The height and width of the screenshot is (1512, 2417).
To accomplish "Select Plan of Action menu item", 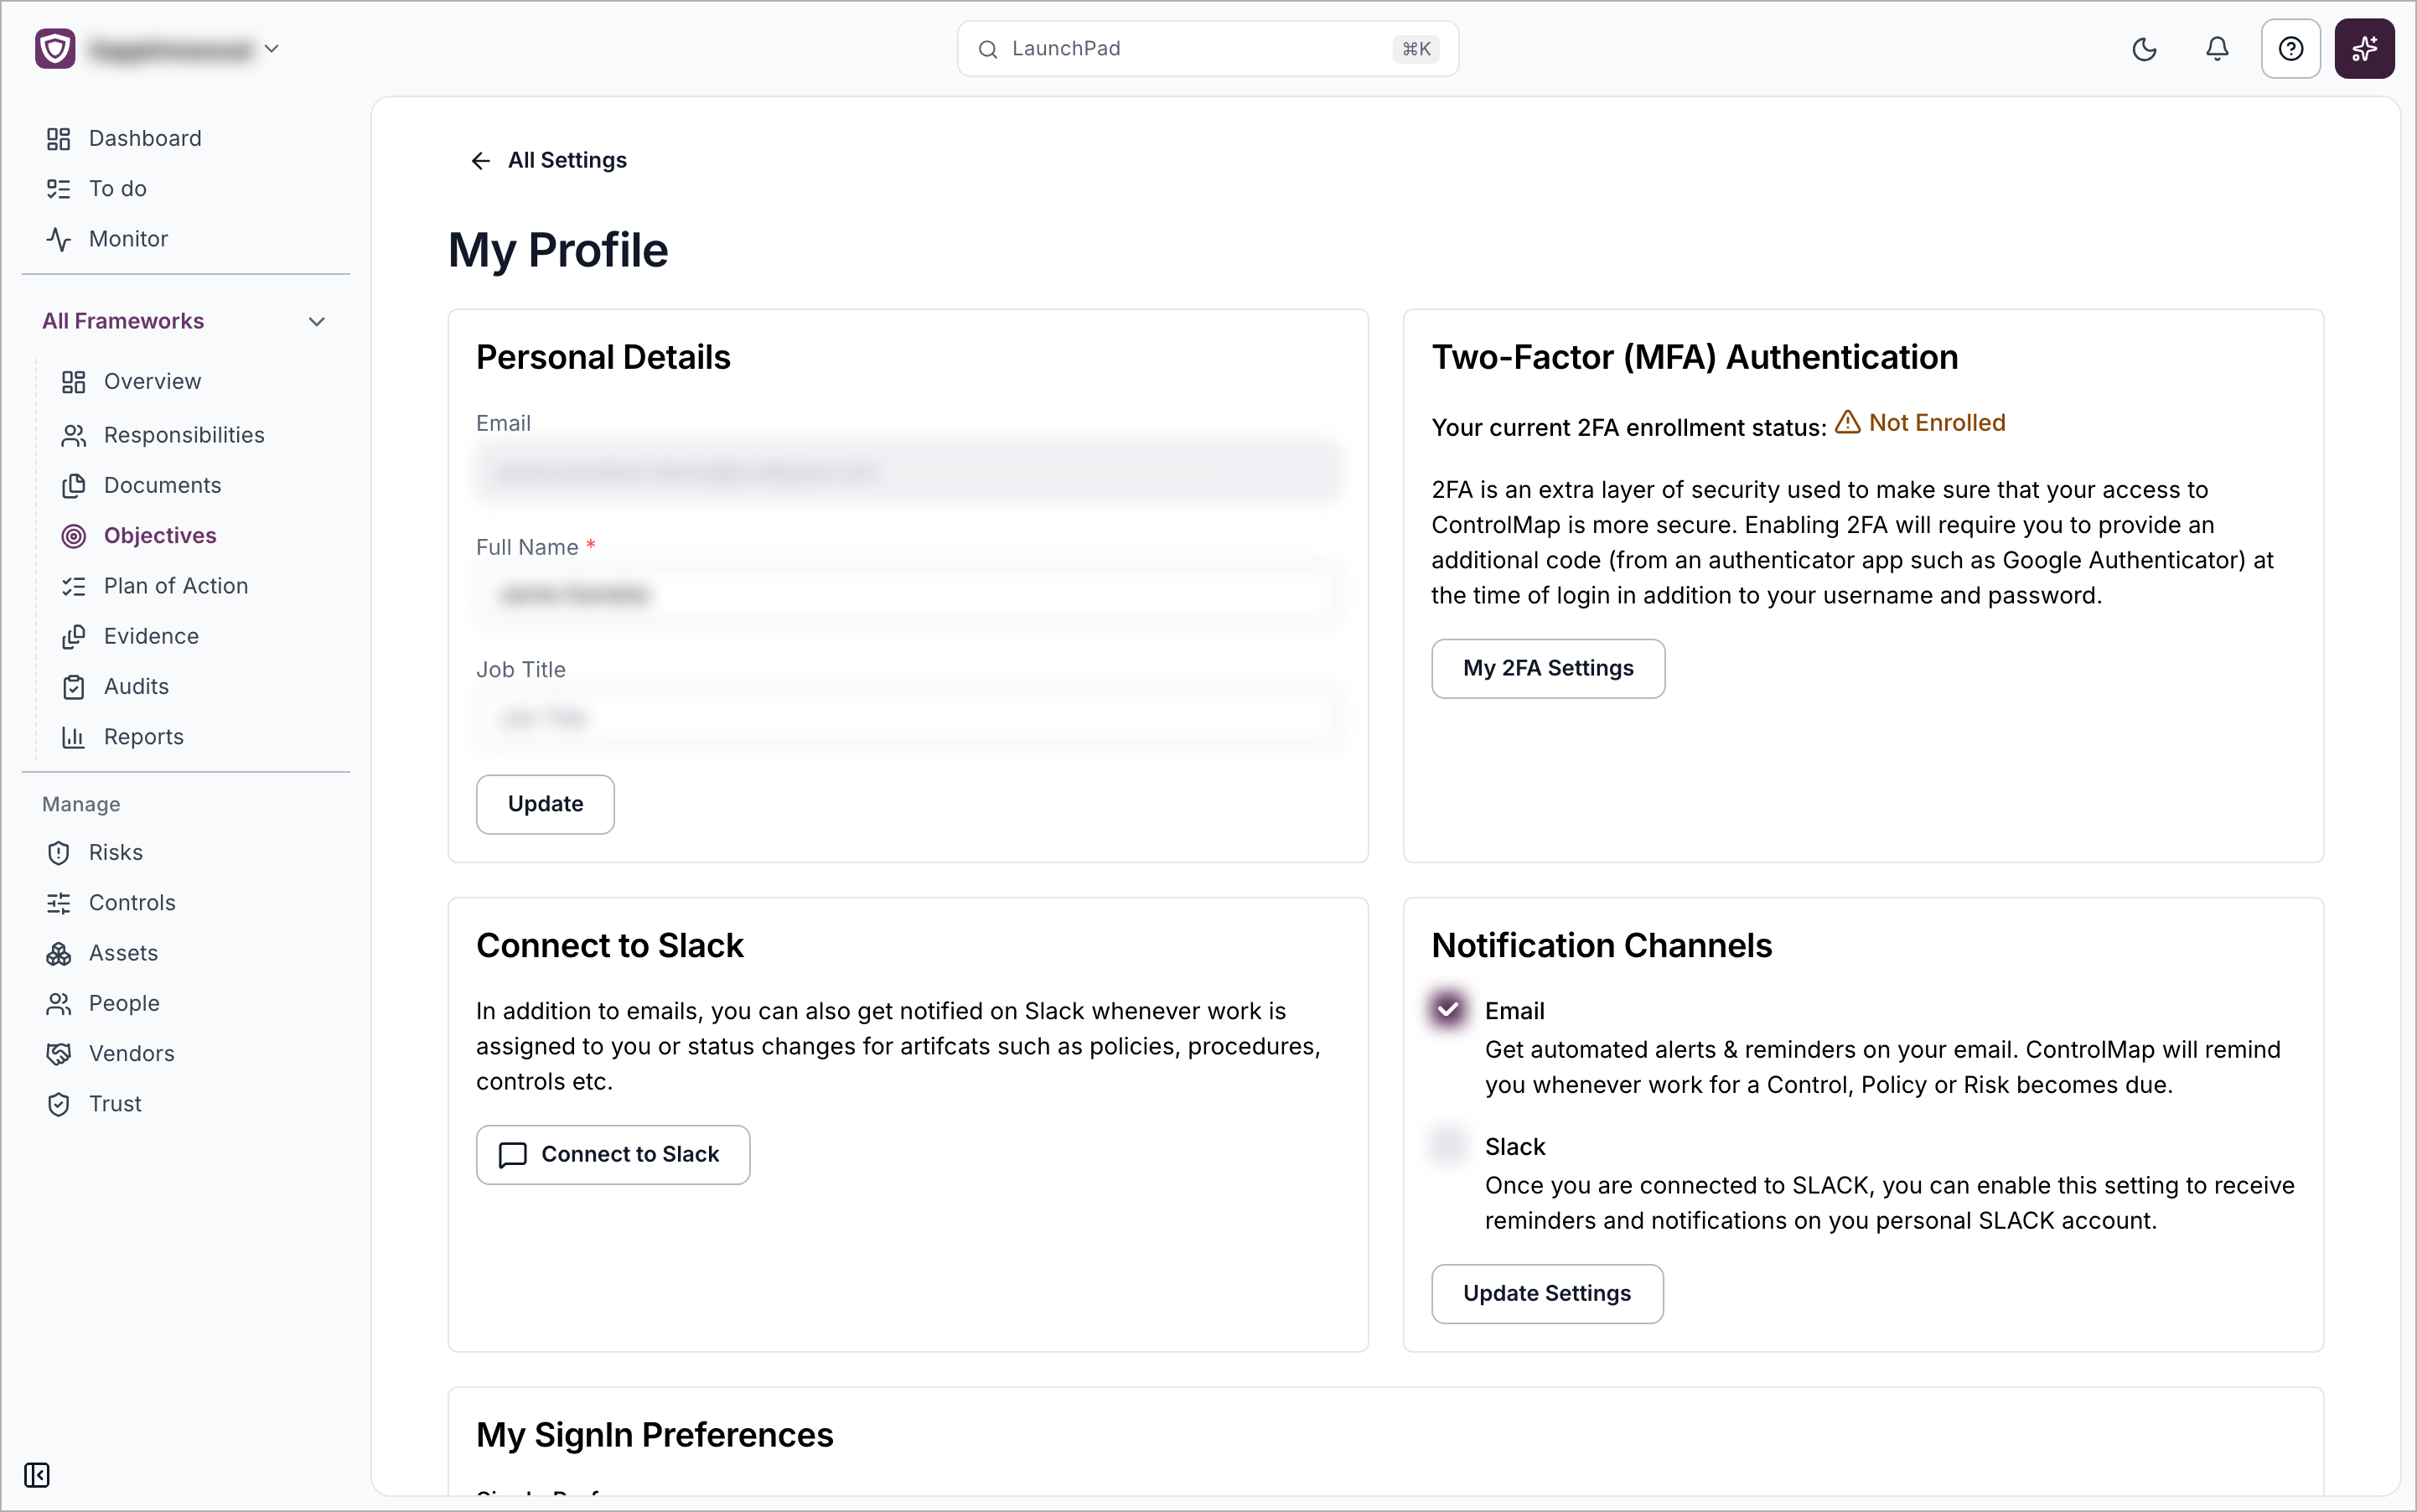I will point(176,586).
